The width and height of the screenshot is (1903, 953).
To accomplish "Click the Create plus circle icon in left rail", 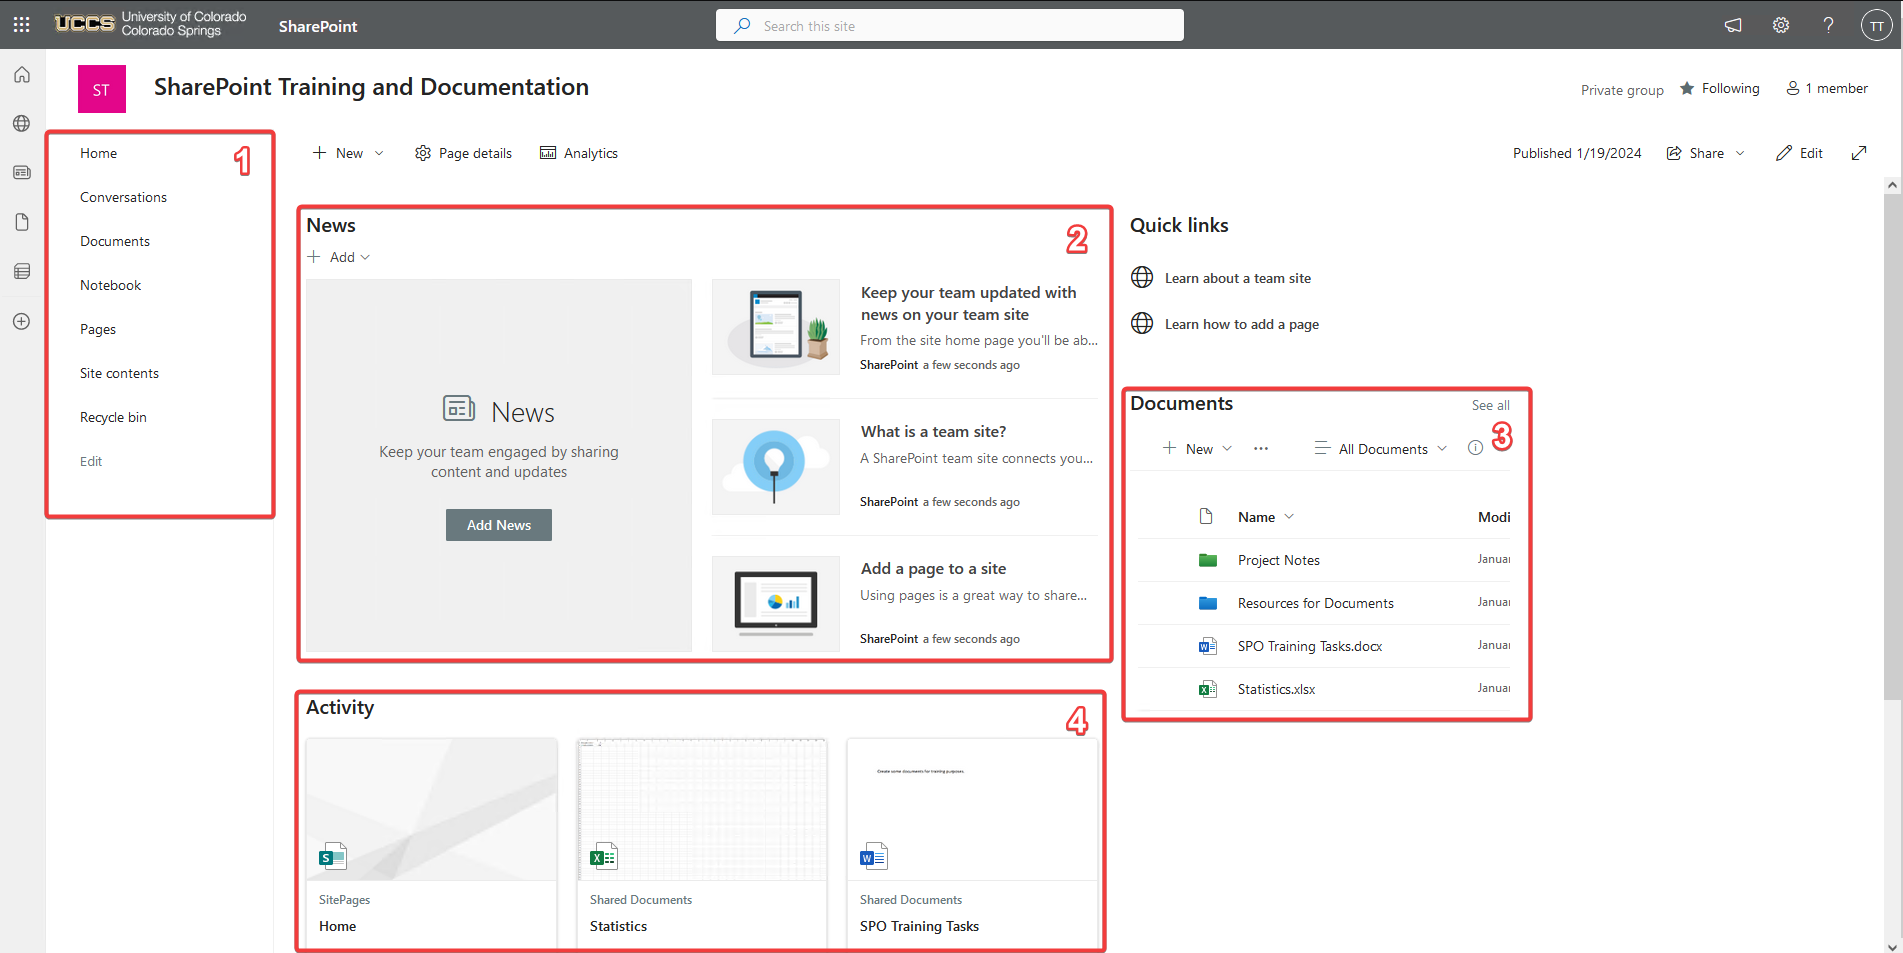I will (22, 321).
